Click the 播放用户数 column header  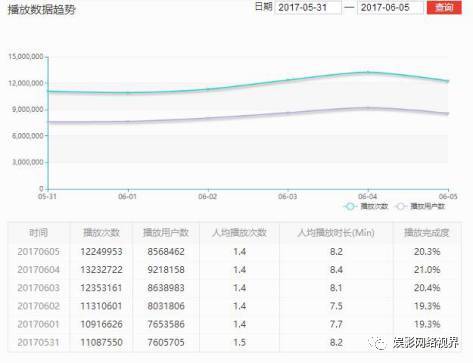pyautogui.click(x=166, y=233)
